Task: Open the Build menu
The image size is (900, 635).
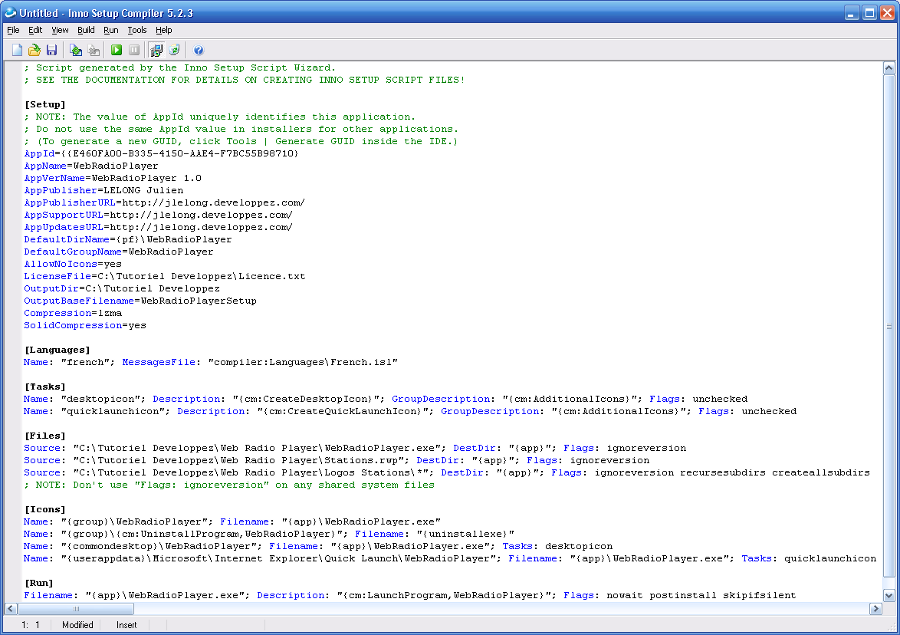Action: click(86, 30)
